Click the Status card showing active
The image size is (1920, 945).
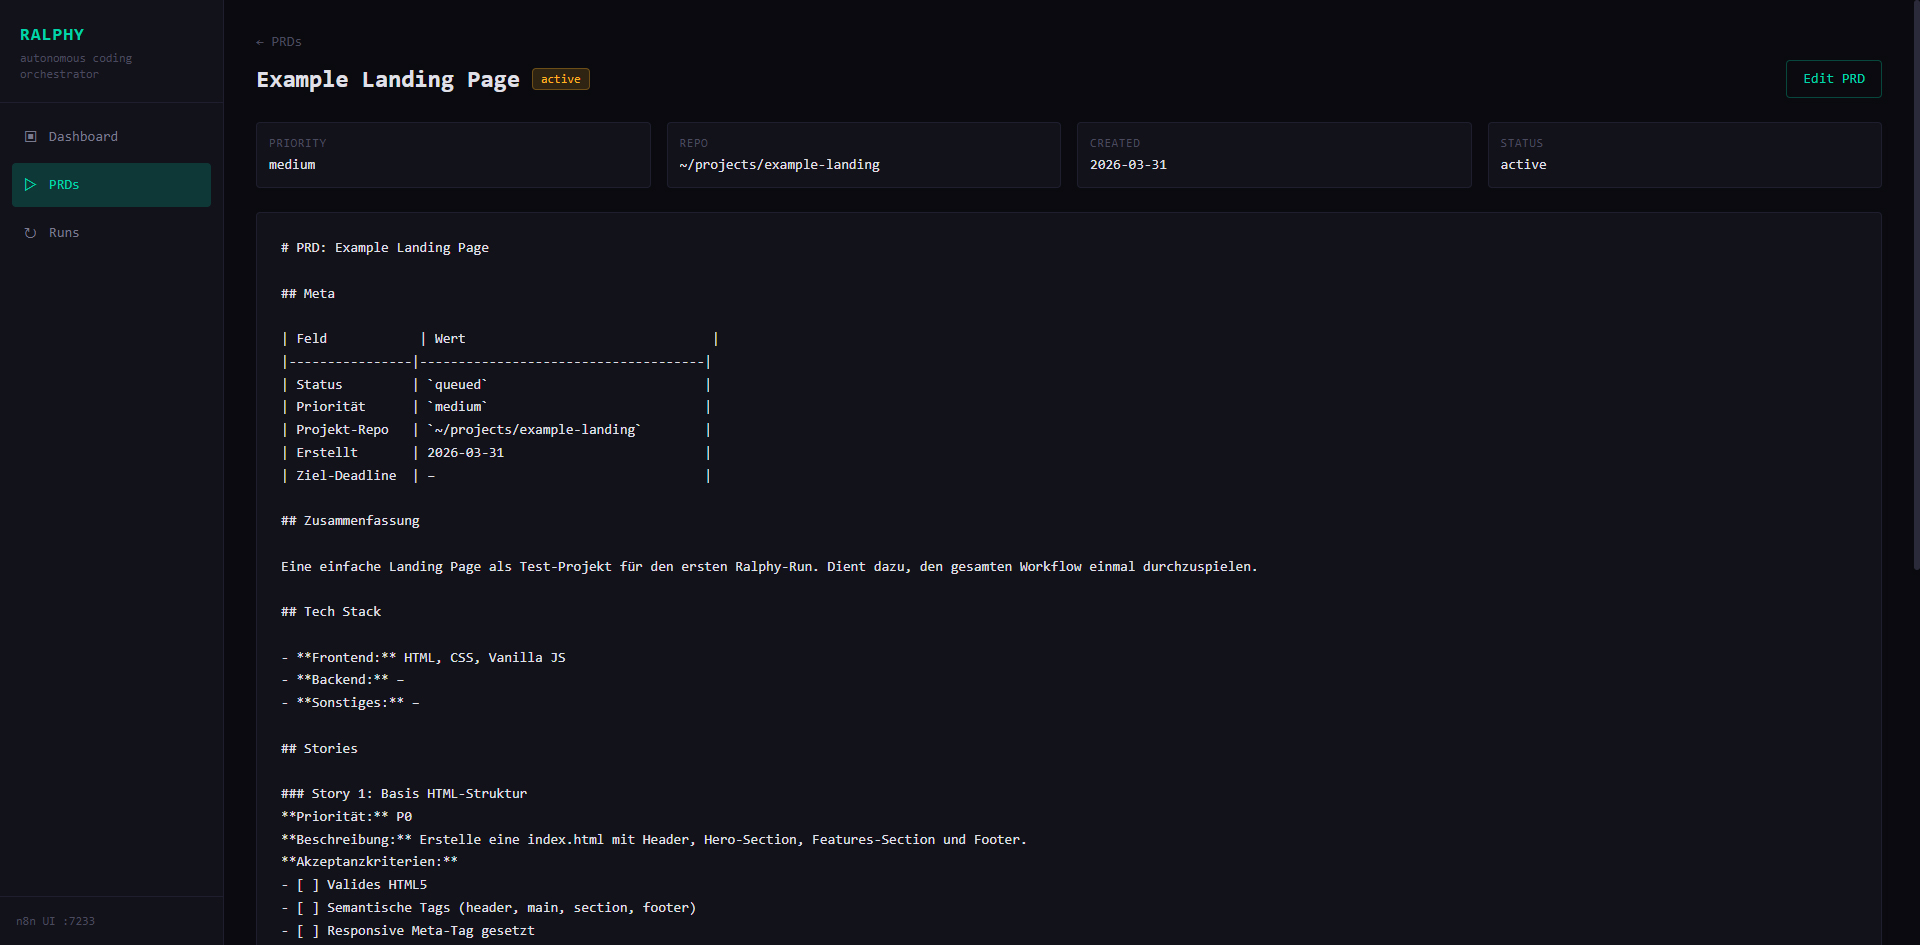1684,155
